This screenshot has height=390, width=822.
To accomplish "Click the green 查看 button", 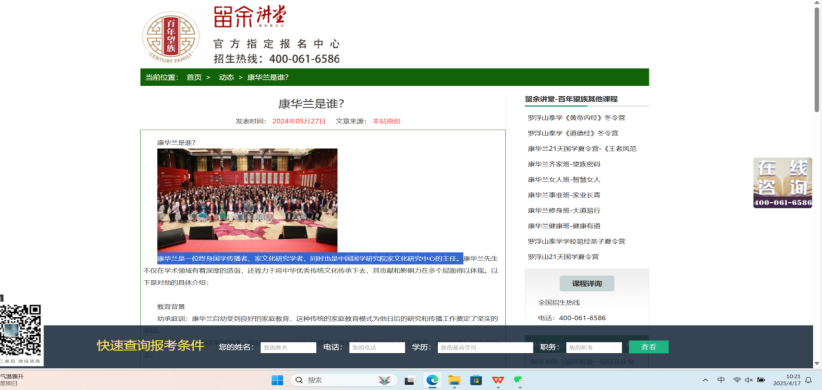I will tap(648, 347).
